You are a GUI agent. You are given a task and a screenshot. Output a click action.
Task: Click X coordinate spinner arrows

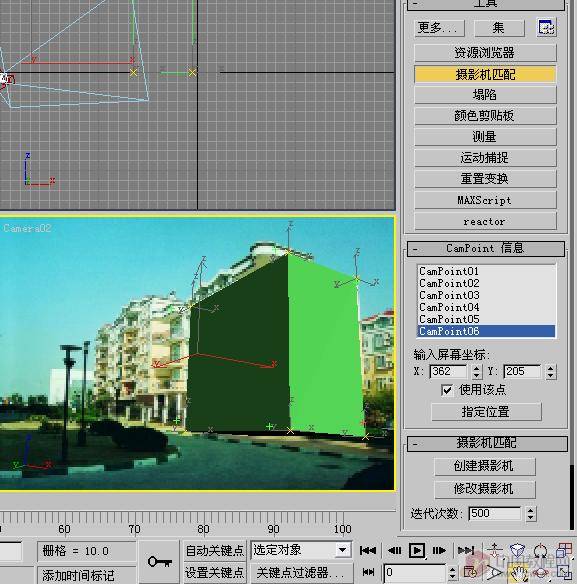[477, 372]
